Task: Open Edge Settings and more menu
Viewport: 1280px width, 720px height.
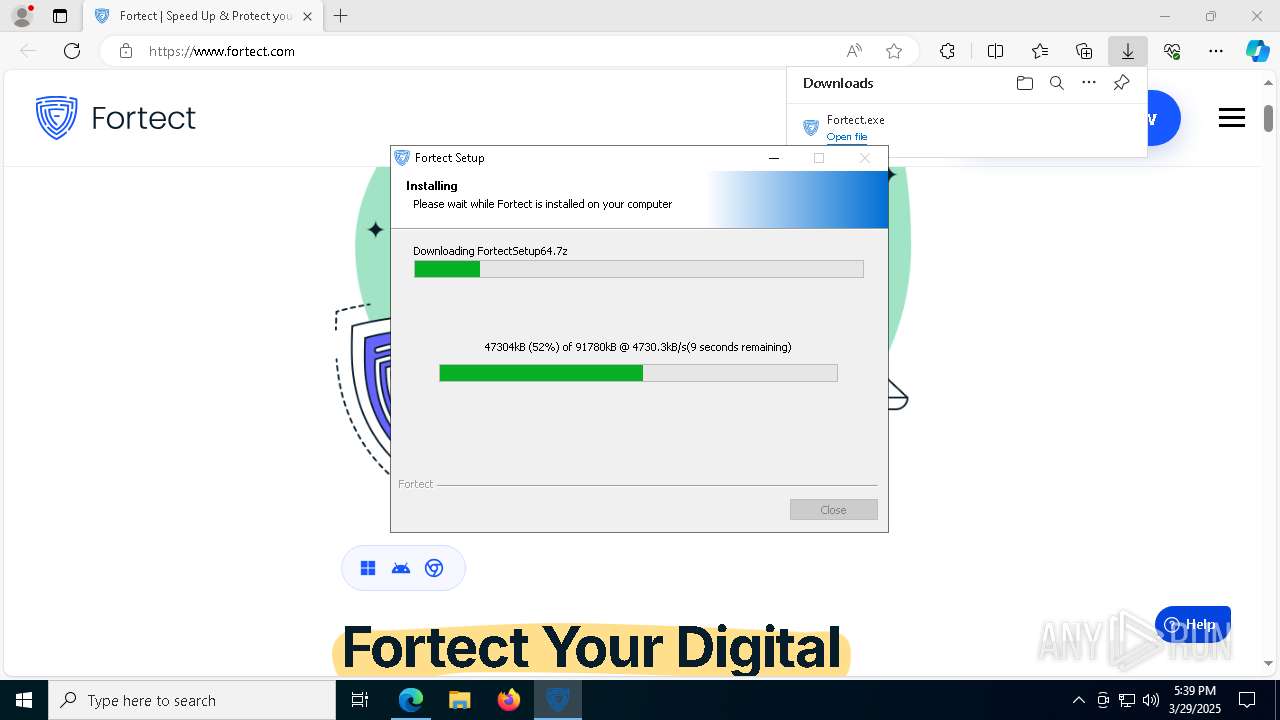Action: pos(1216,51)
